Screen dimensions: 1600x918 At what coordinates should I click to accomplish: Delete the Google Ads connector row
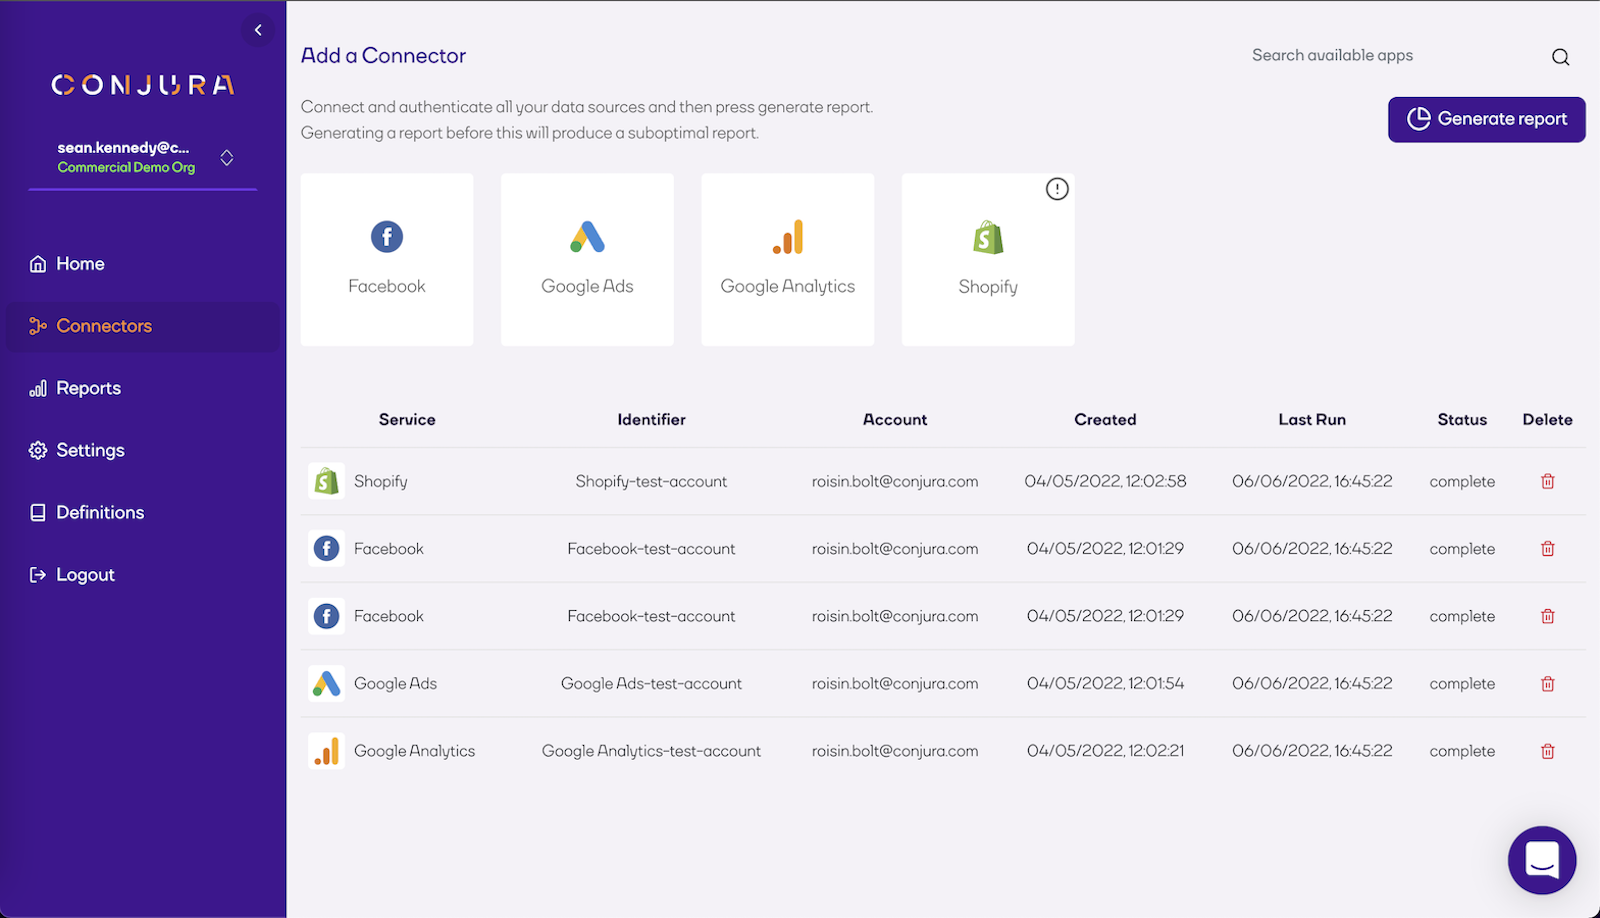(x=1547, y=684)
